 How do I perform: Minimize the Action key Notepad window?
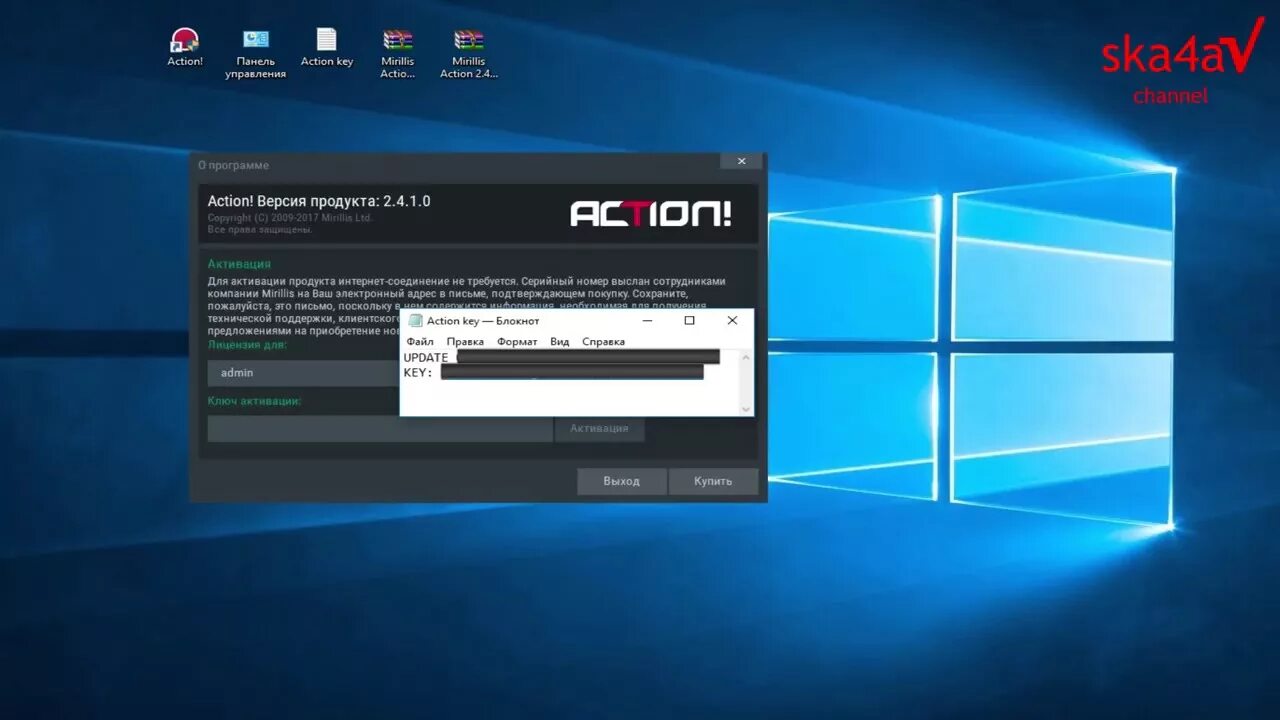click(647, 321)
